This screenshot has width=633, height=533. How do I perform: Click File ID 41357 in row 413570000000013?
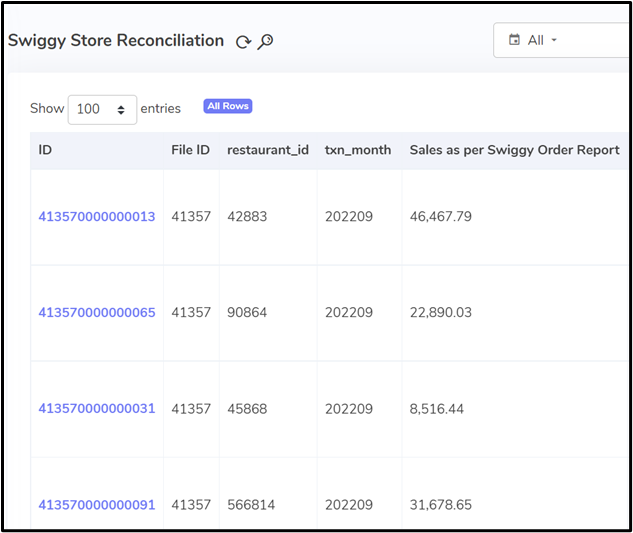(191, 217)
